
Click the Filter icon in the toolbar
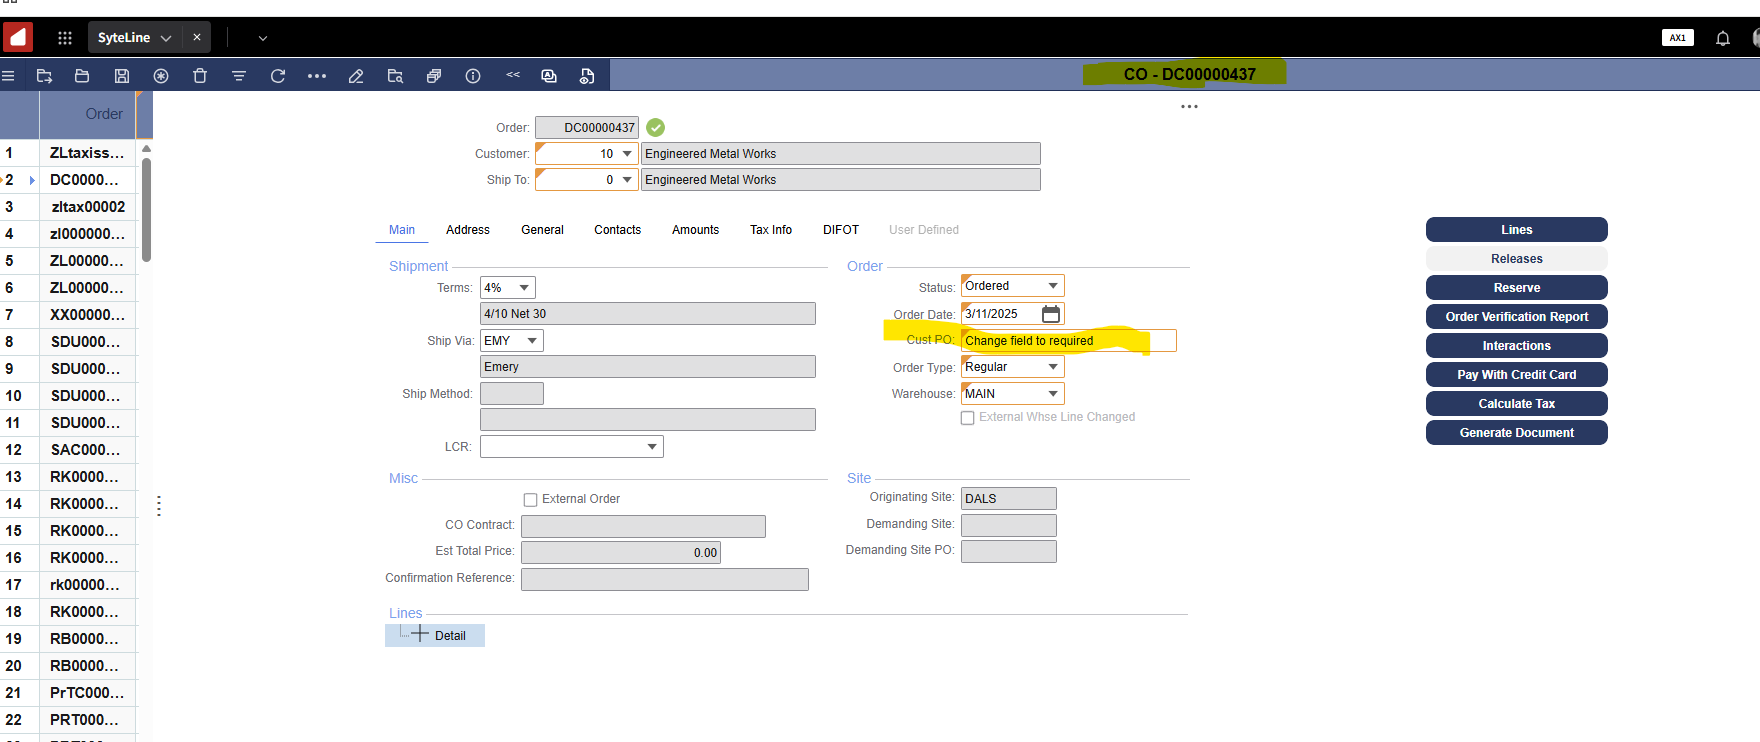coord(239,76)
